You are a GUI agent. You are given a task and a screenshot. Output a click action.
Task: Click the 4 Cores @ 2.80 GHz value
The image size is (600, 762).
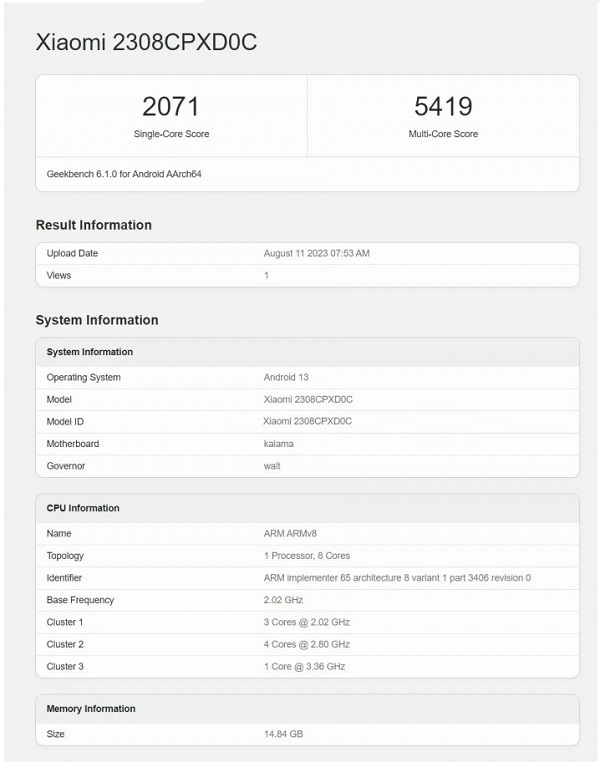[307, 644]
